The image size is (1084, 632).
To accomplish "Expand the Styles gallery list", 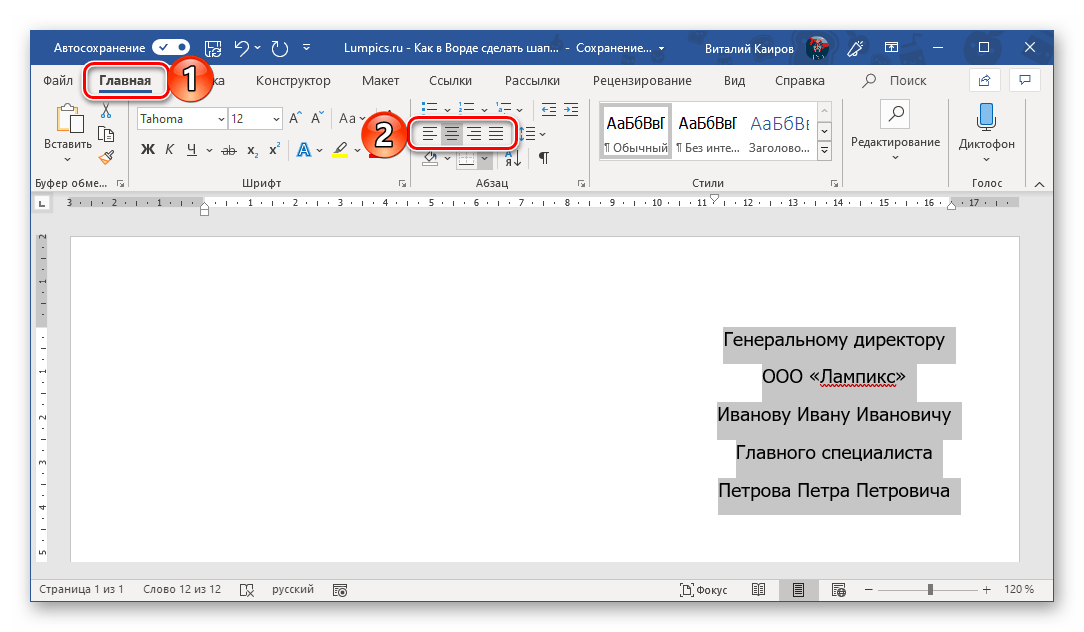I will coord(825,150).
